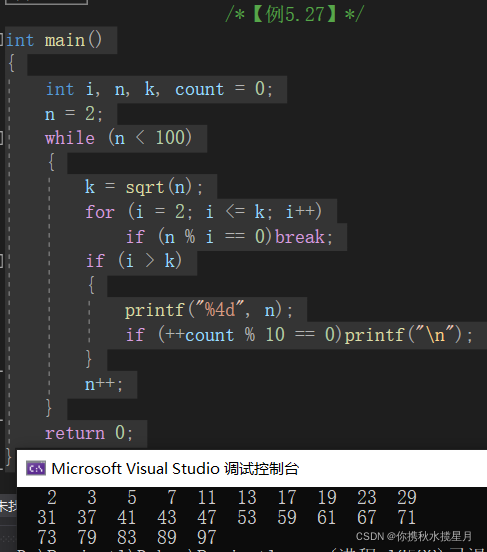
Task: Collapse the int main() function fold marker
Action: (x=1, y=40)
